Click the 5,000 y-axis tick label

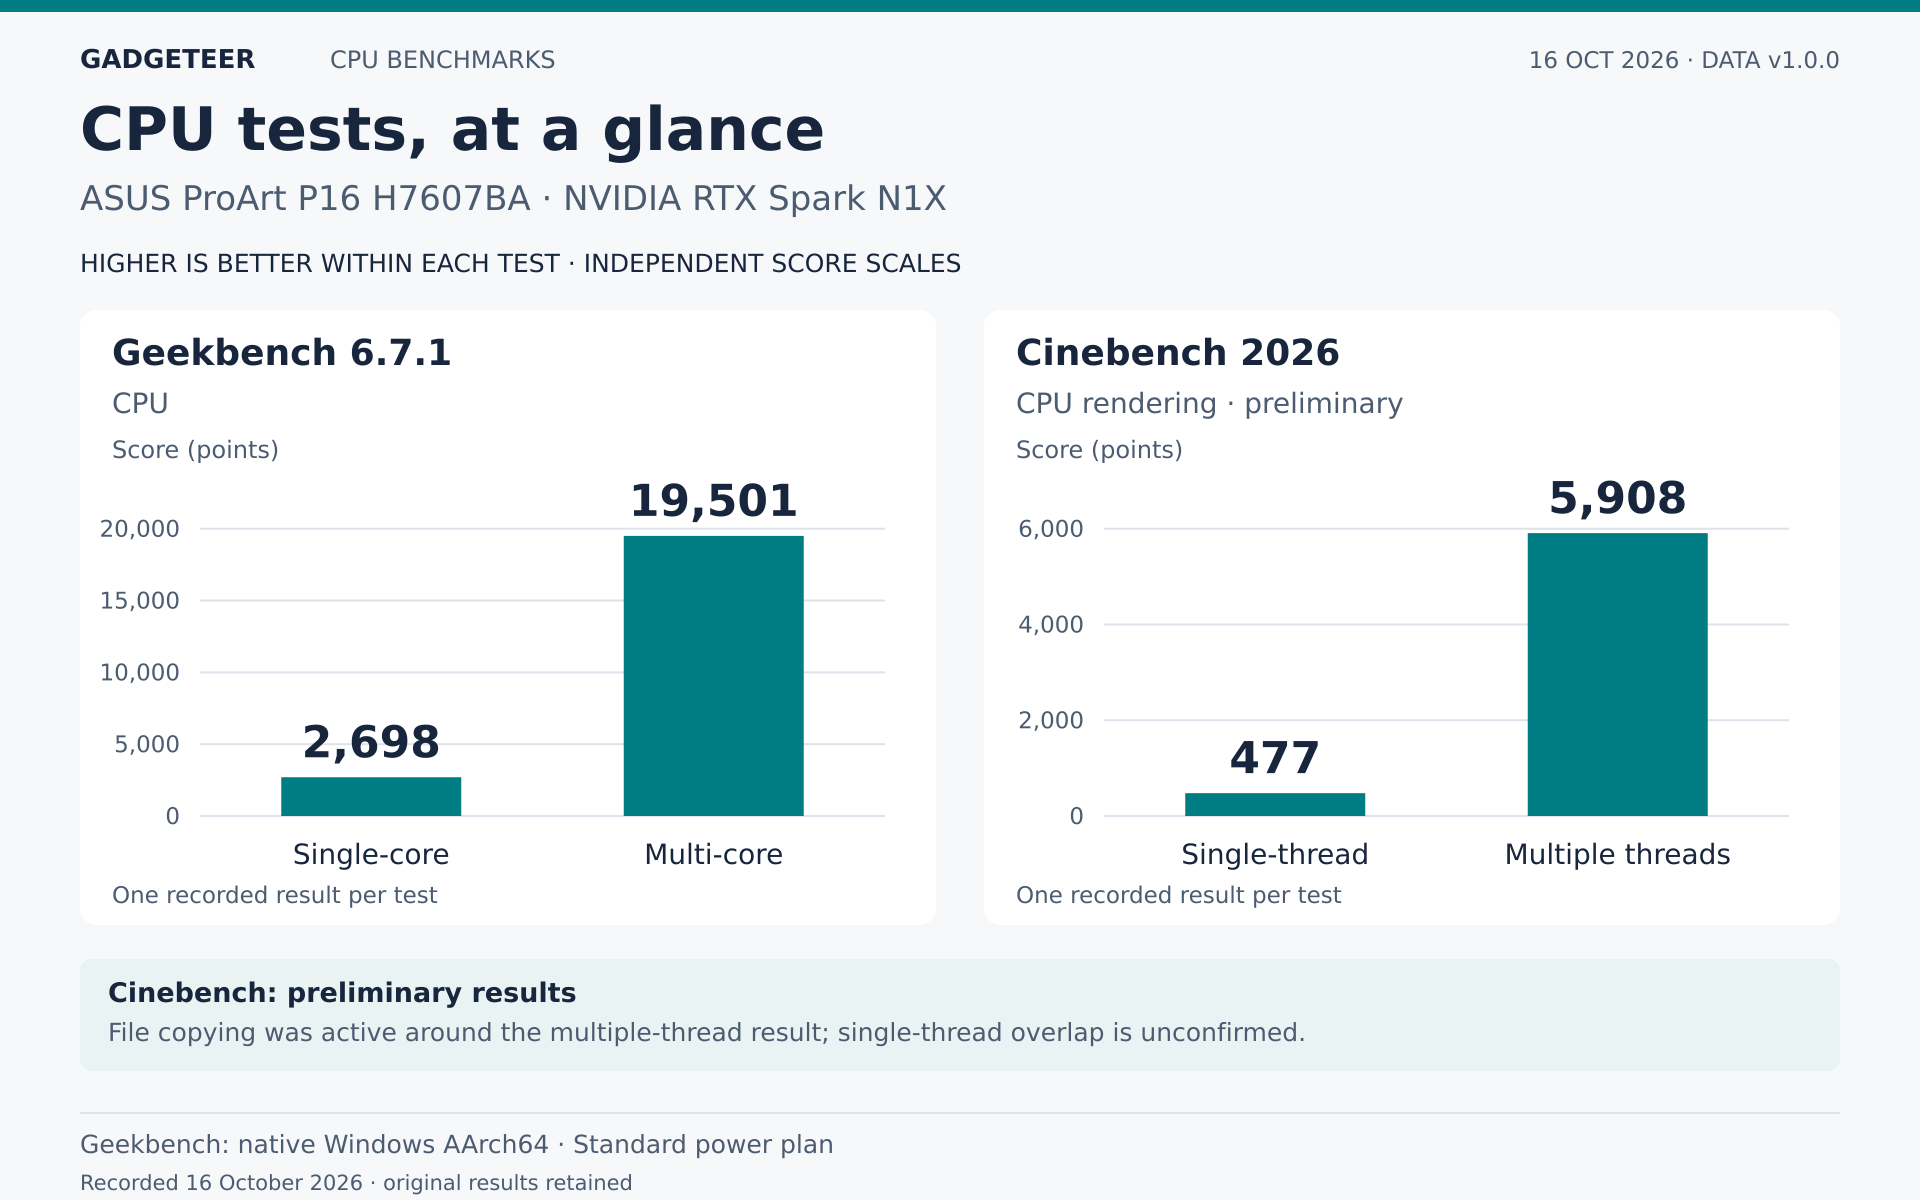coord(147,745)
